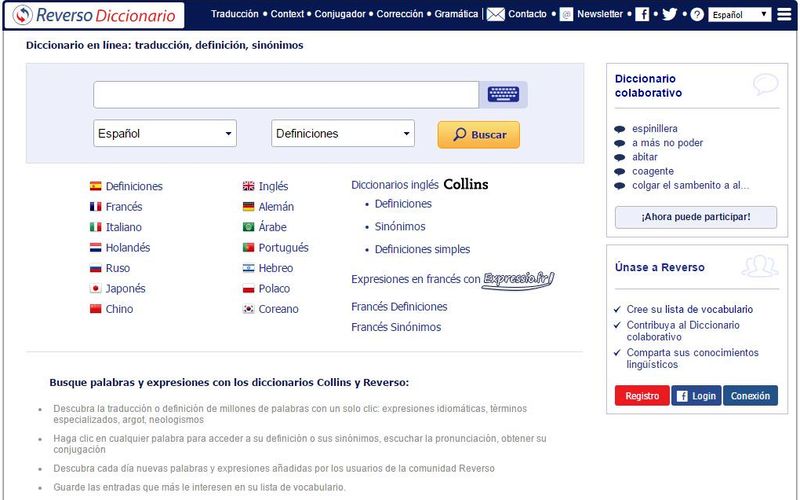Viewport: 800px width, 500px height.
Task: Click the Reverso Diccionario logo
Action: [94, 15]
